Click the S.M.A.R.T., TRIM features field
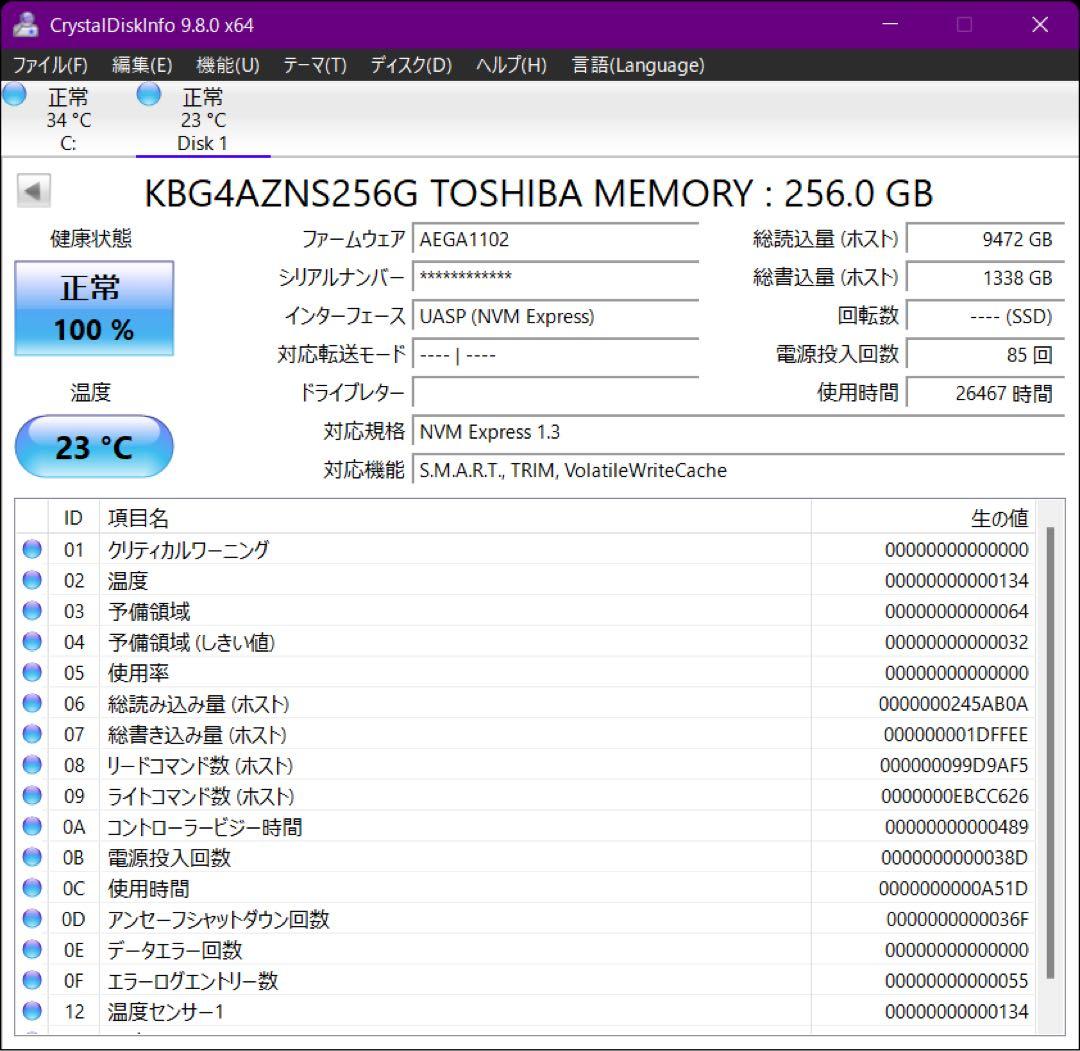Image resolution: width=1080 pixels, height=1051 pixels. coord(738,470)
